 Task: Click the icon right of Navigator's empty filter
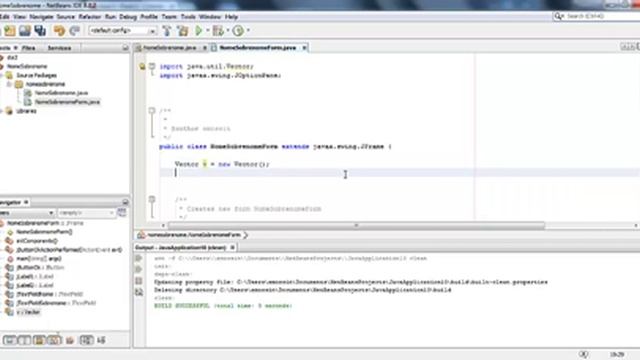pyautogui.click(x=122, y=213)
